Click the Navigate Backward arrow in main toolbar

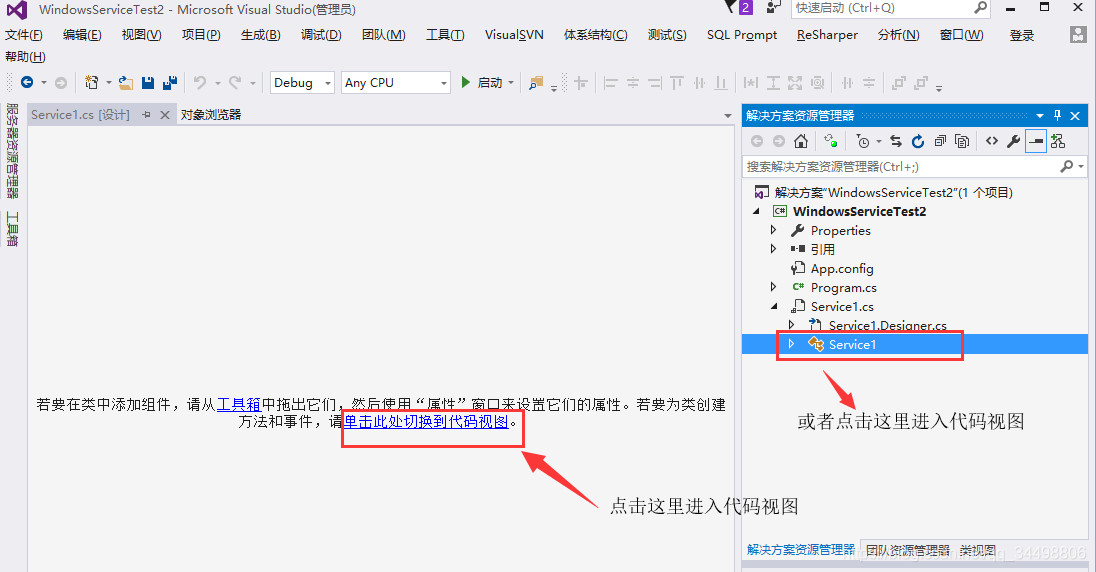[x=27, y=83]
